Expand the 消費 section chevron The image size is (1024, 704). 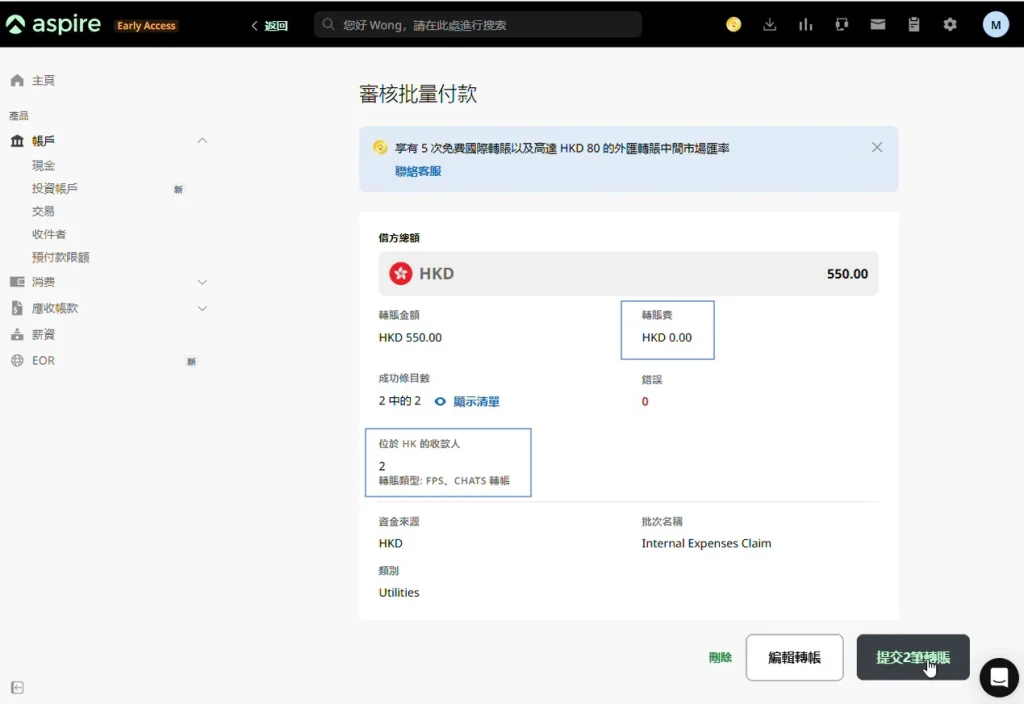[202, 282]
